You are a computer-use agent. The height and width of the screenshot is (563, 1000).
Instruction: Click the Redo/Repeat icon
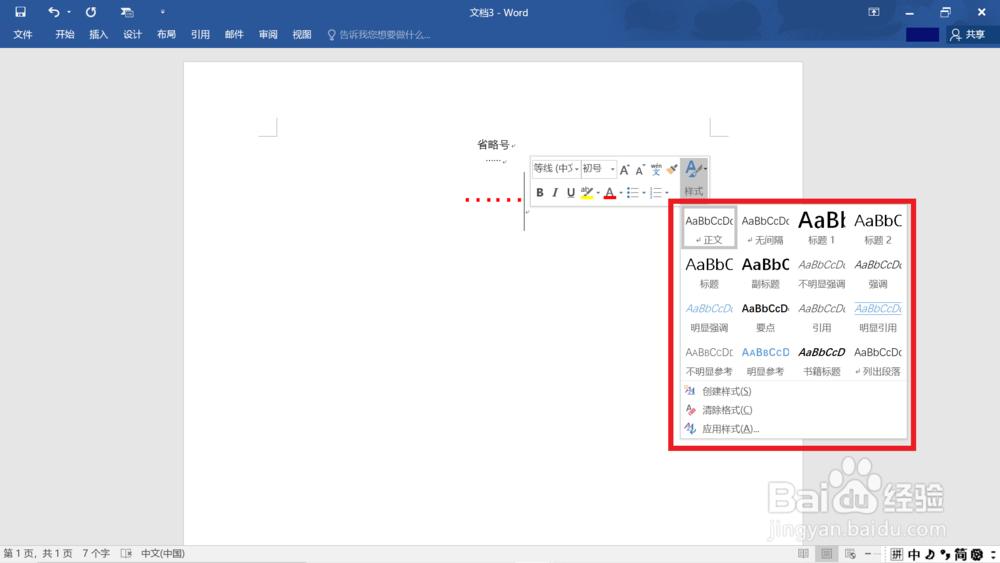click(x=91, y=12)
